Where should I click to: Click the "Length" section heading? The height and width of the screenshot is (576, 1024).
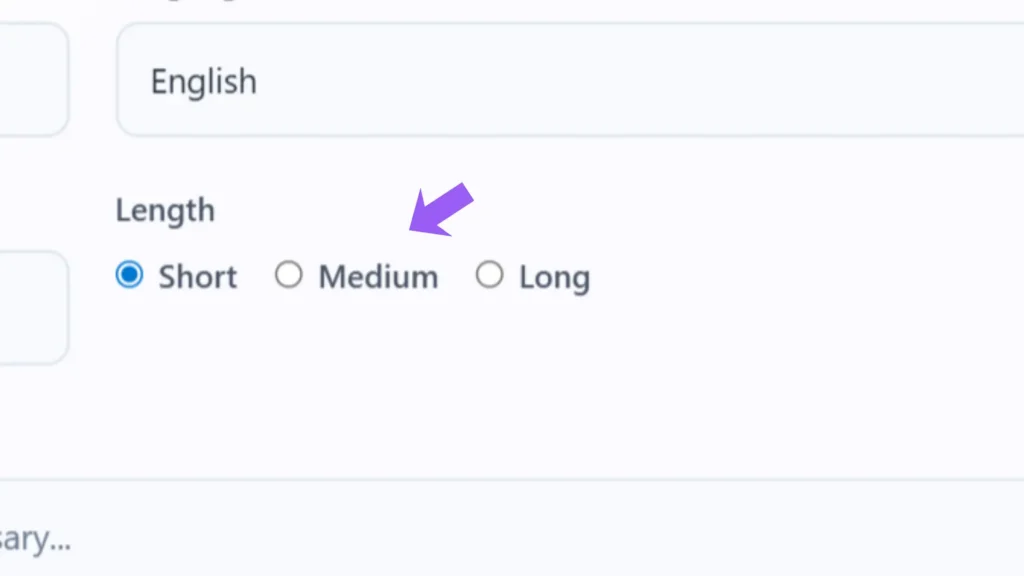[165, 211]
